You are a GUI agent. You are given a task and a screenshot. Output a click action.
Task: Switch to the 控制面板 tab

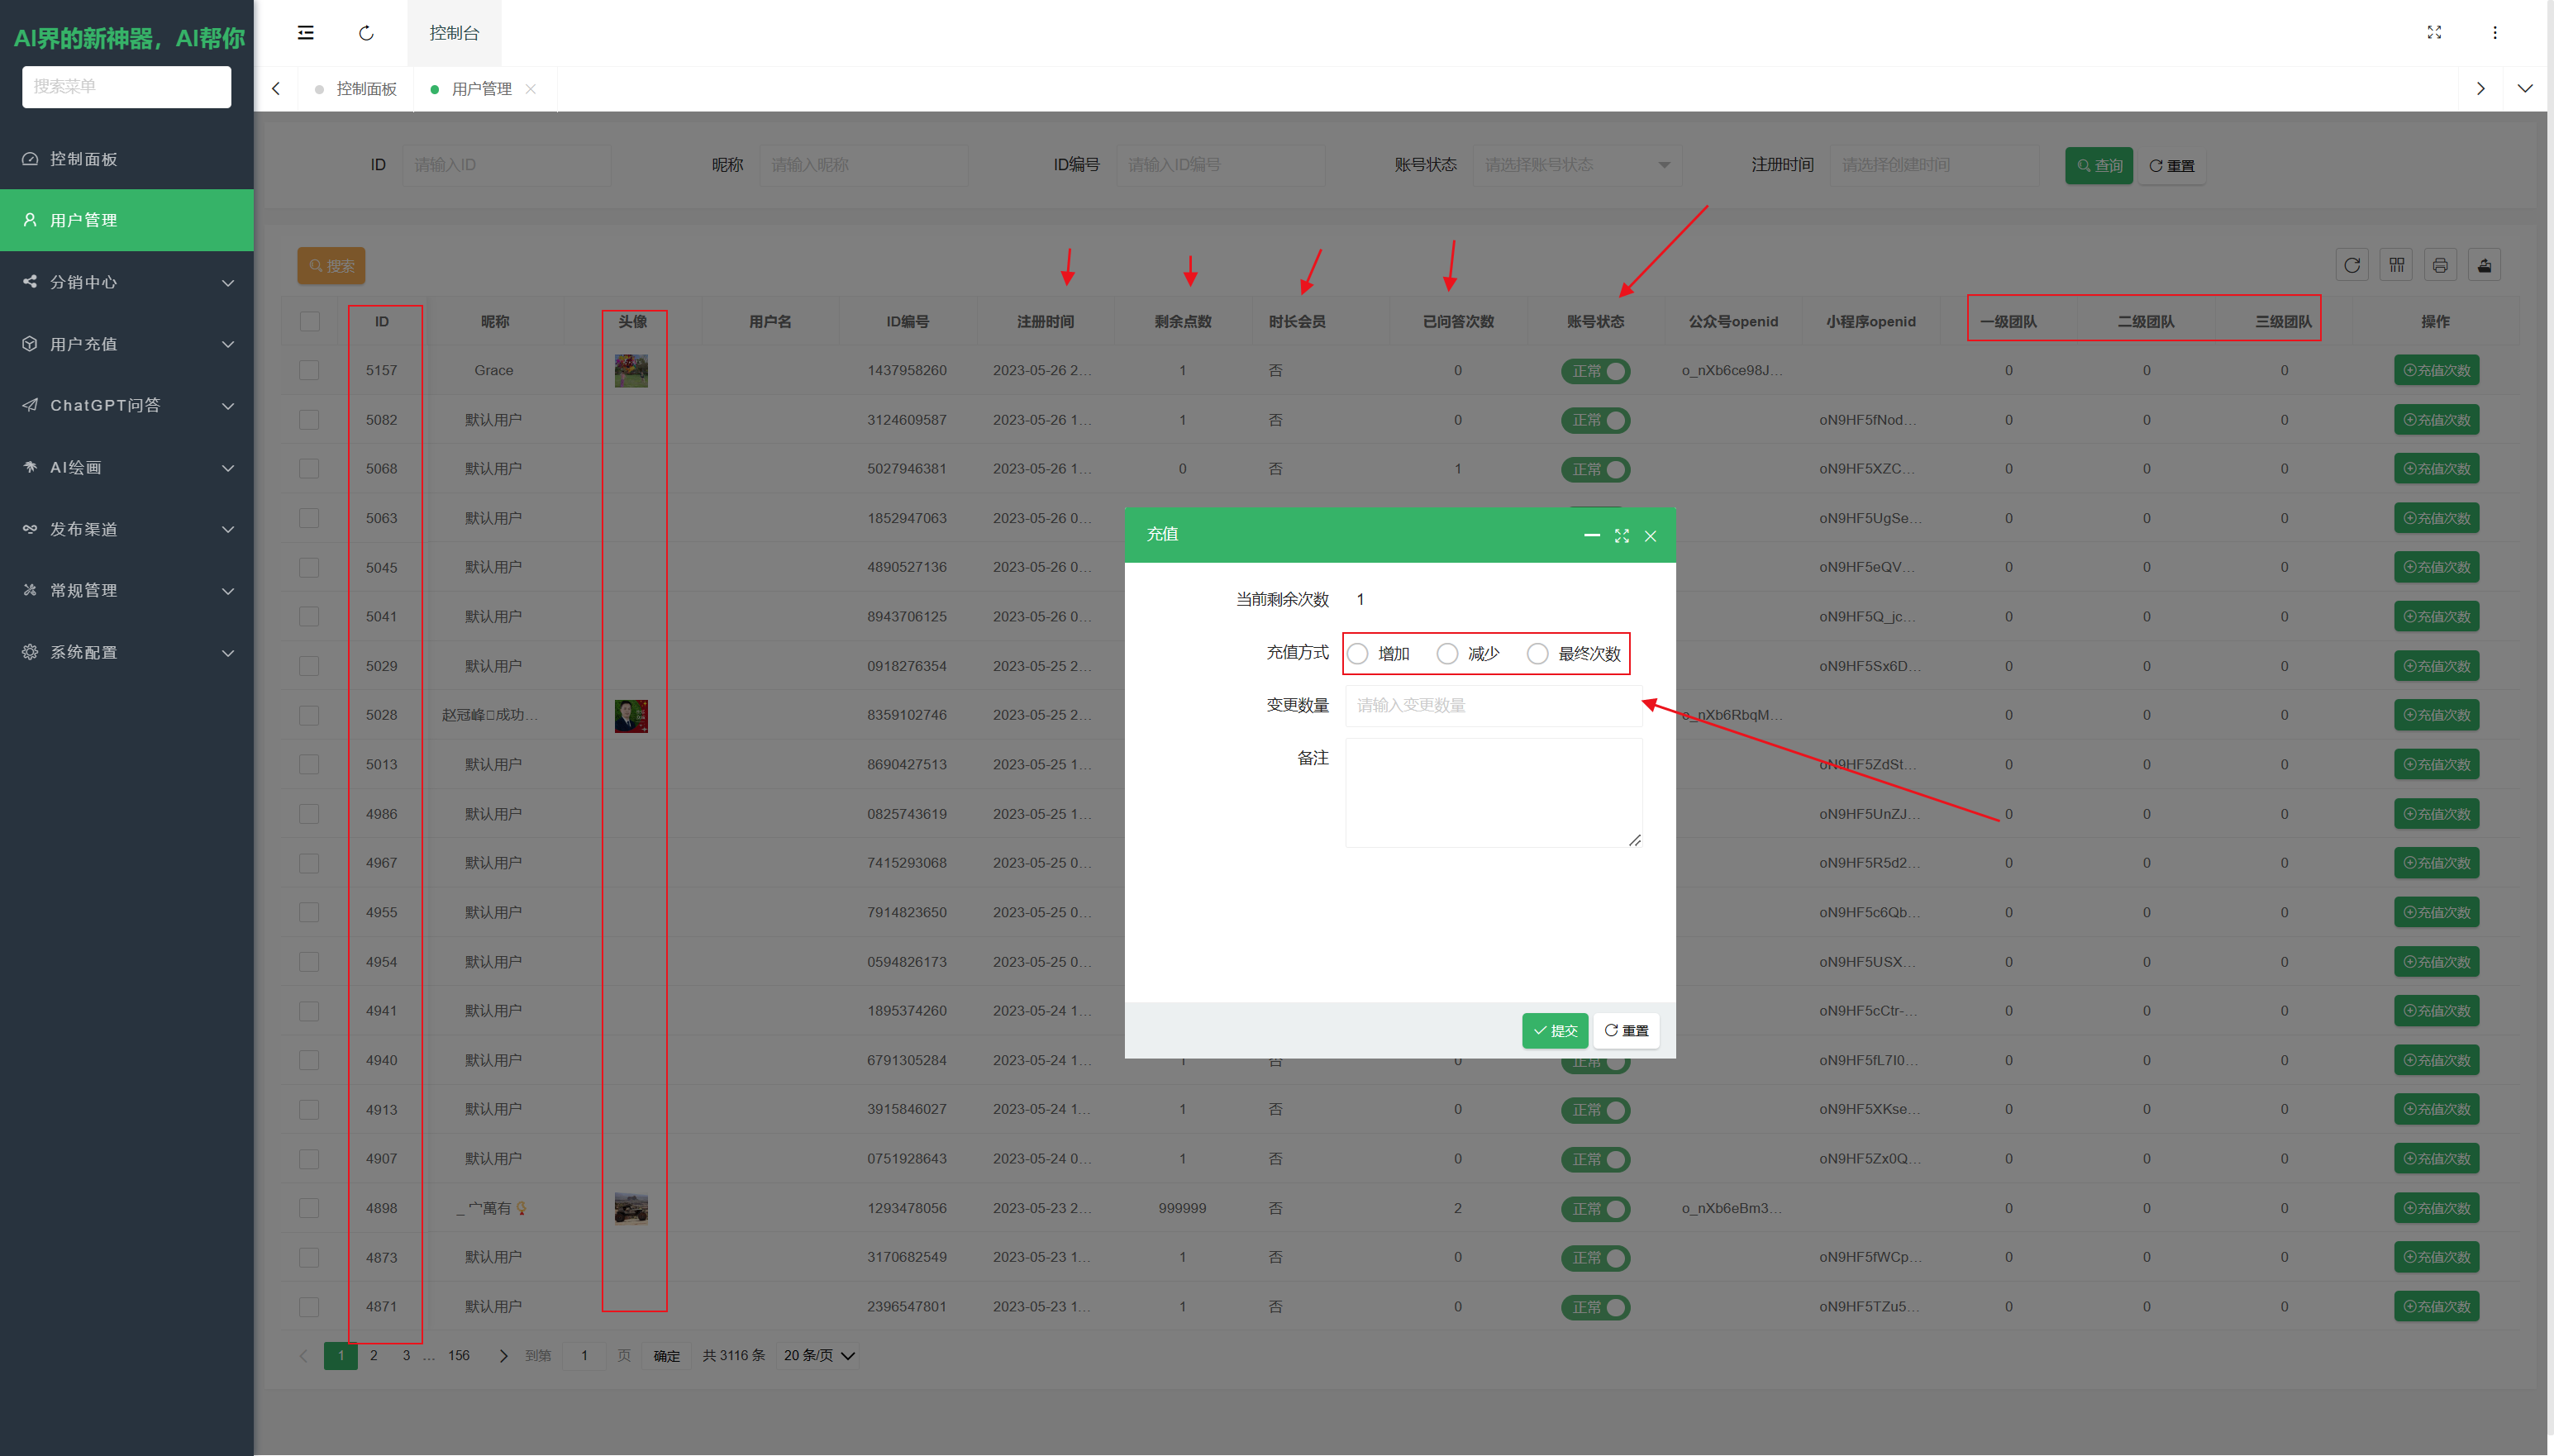click(357, 89)
